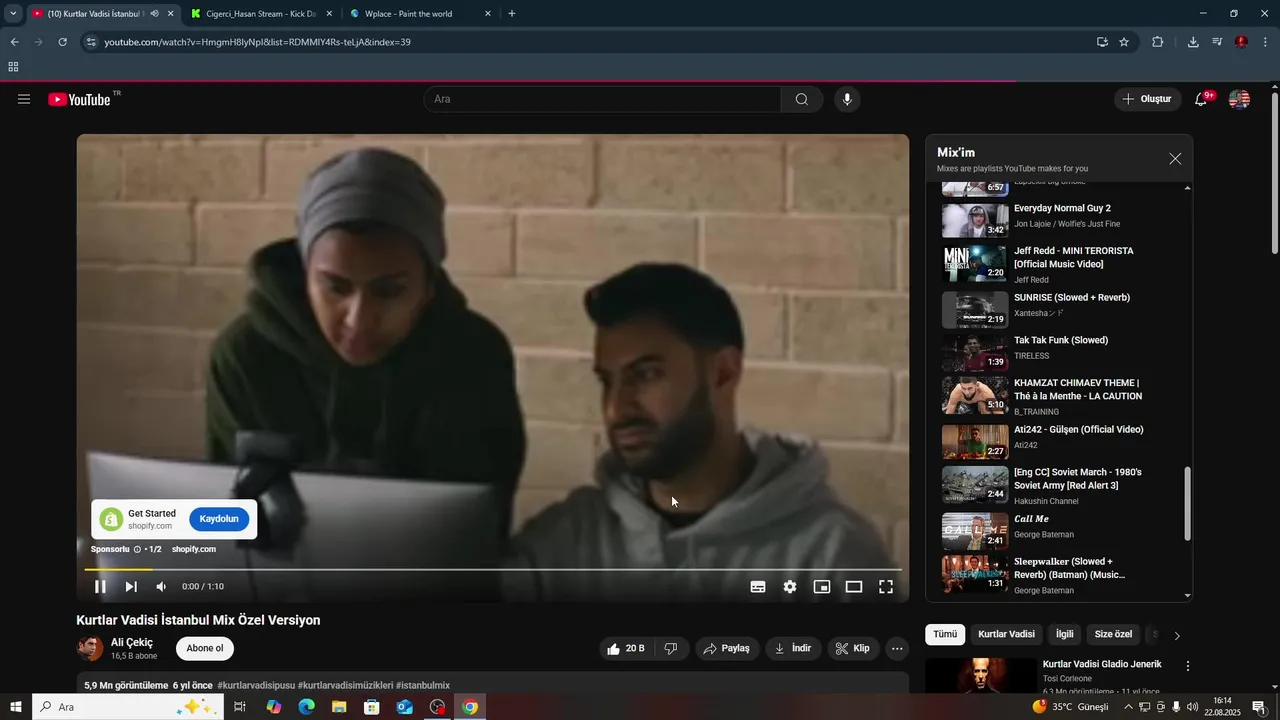This screenshot has height=720, width=1280.
Task: Pause the video
Action: pyautogui.click(x=100, y=587)
